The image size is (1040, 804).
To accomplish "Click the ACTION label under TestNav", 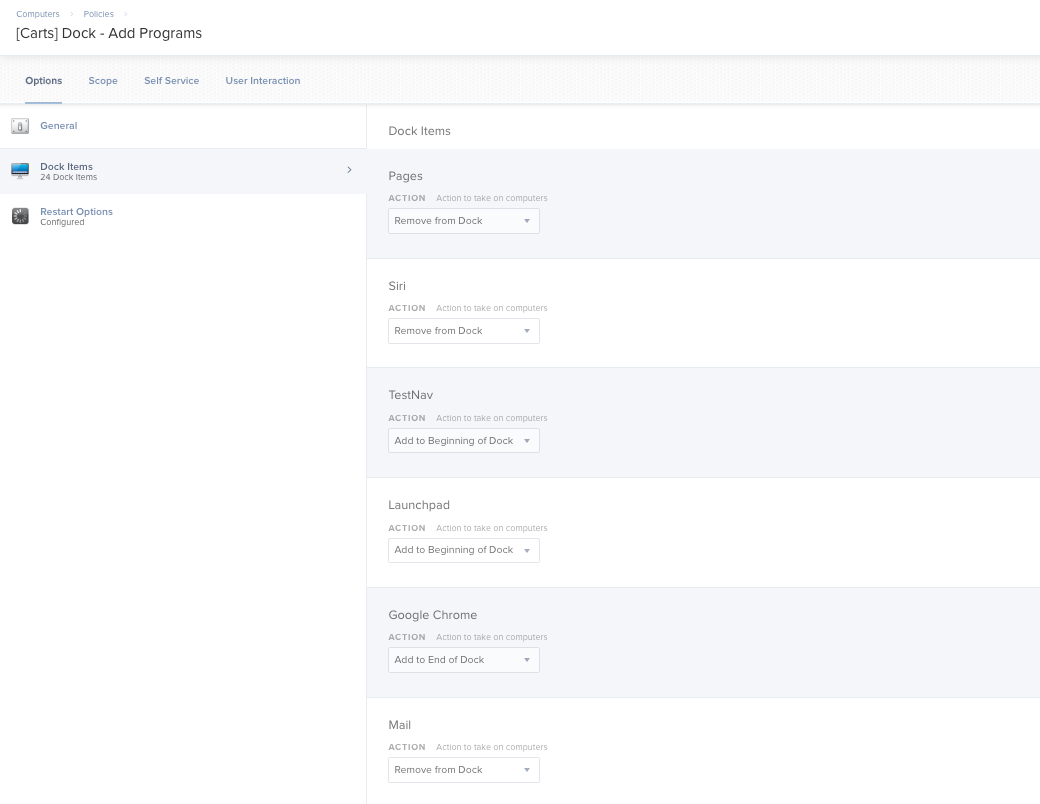I will [x=407, y=419].
